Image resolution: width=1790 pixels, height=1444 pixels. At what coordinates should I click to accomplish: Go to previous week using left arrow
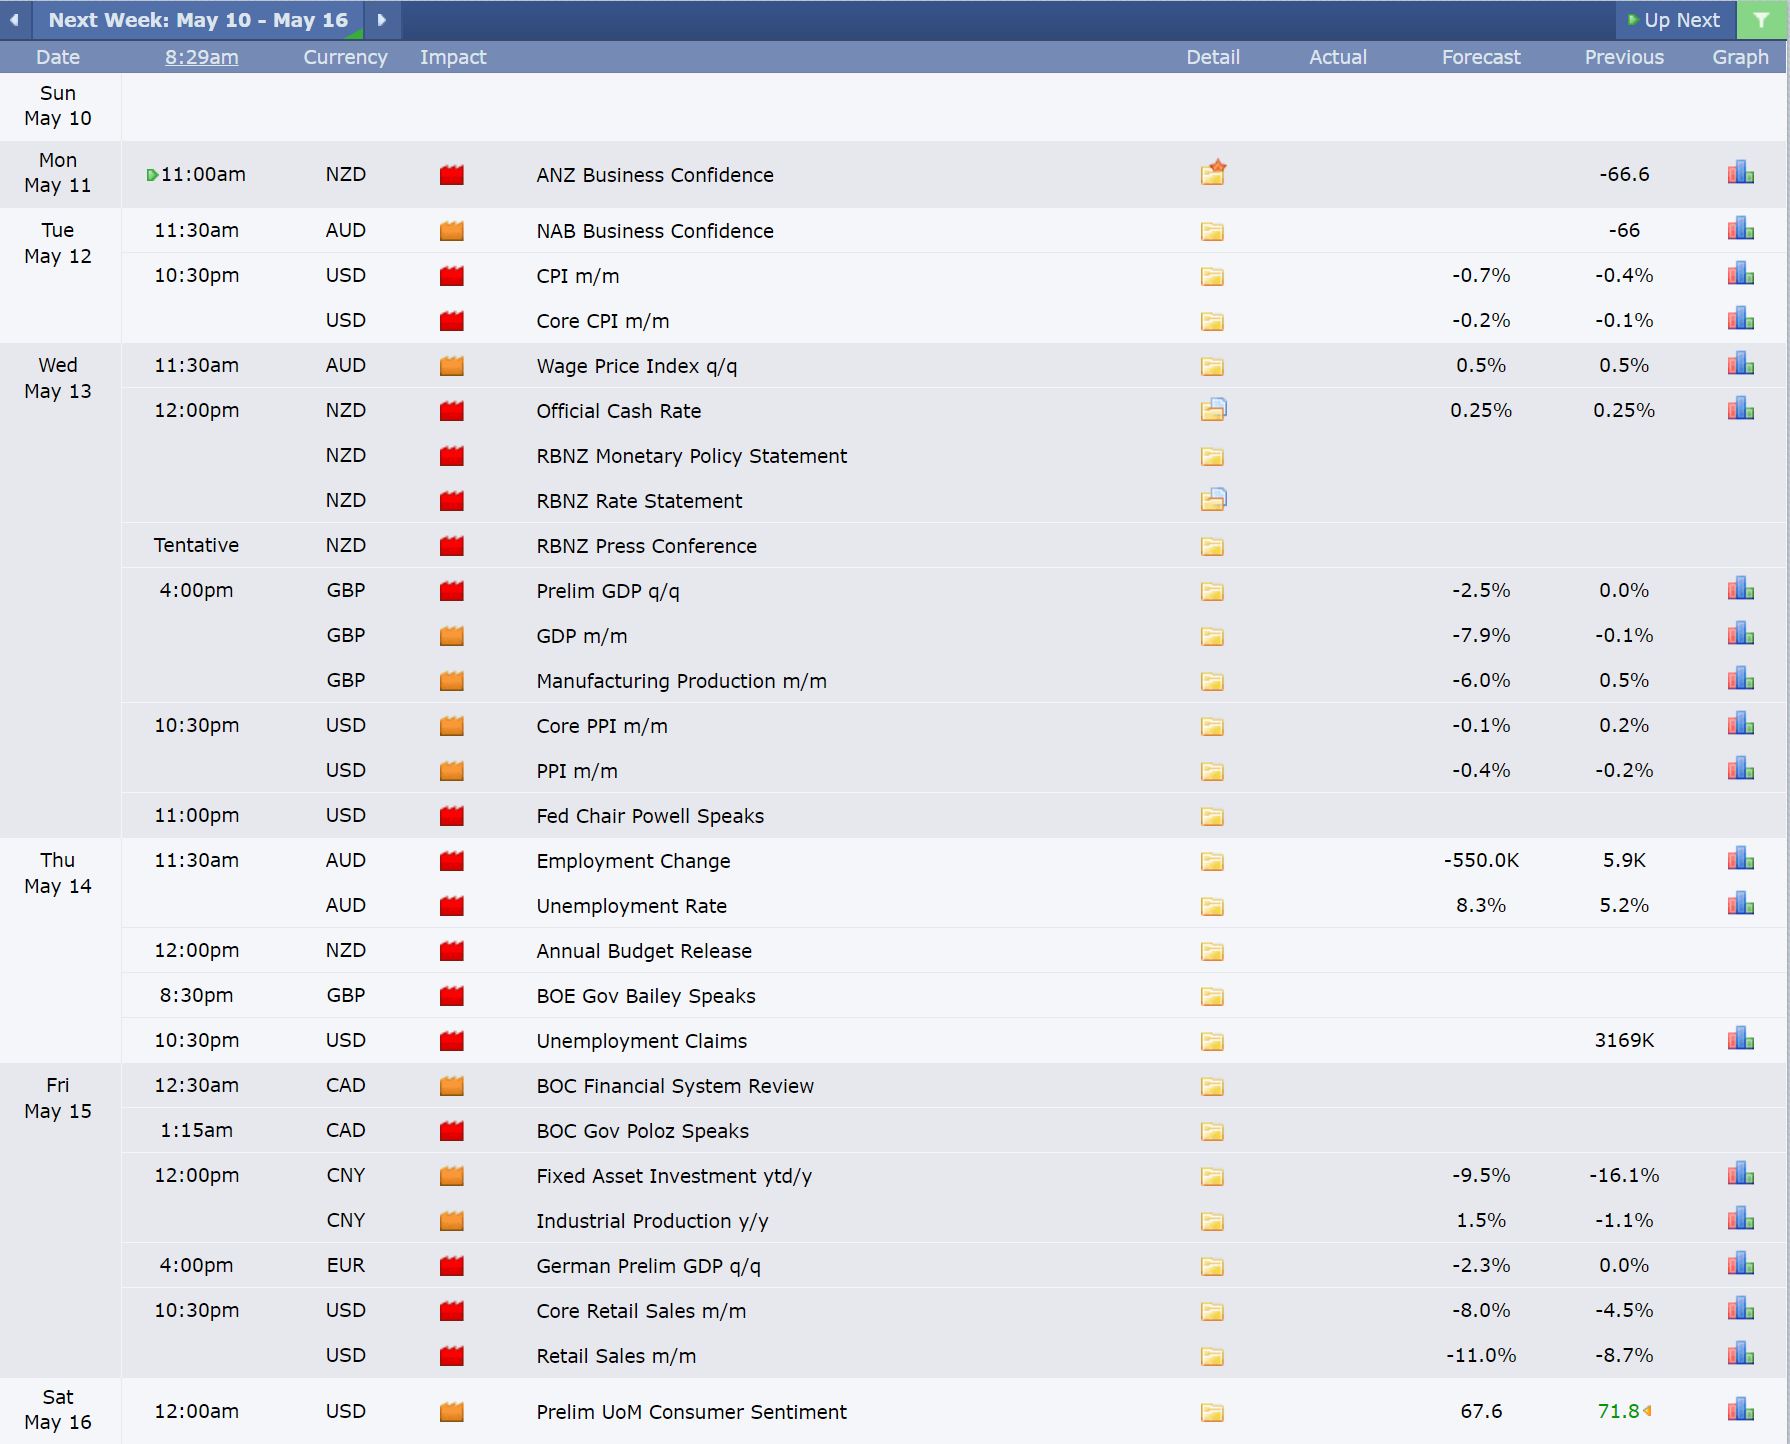tap(15, 20)
